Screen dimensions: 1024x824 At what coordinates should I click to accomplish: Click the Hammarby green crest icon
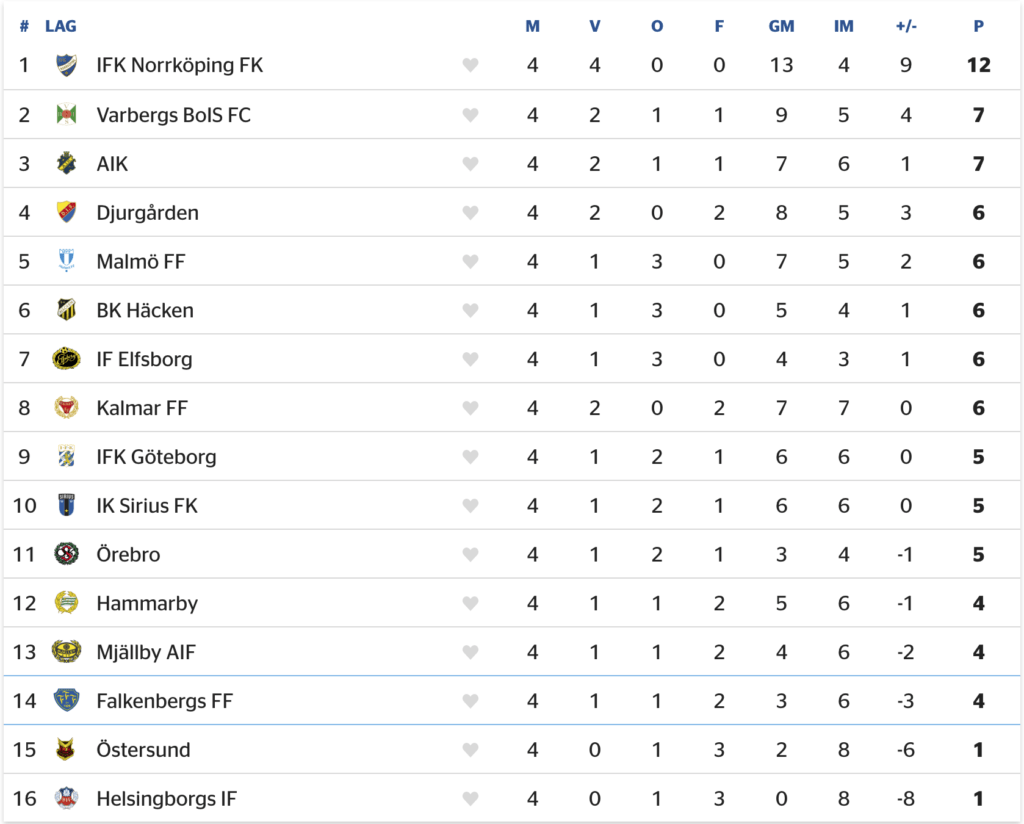[66, 603]
